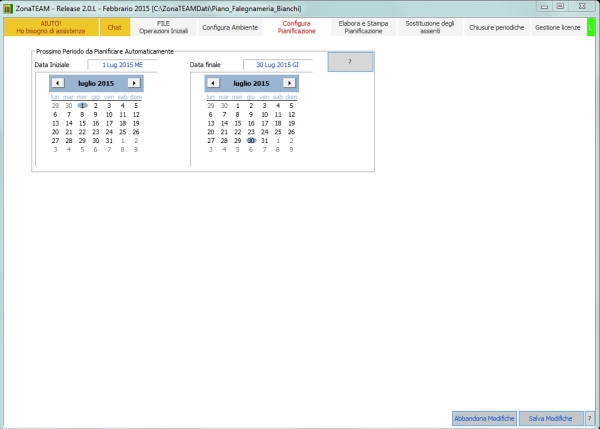Minimize the ZonaTEAM window

point(545,7)
